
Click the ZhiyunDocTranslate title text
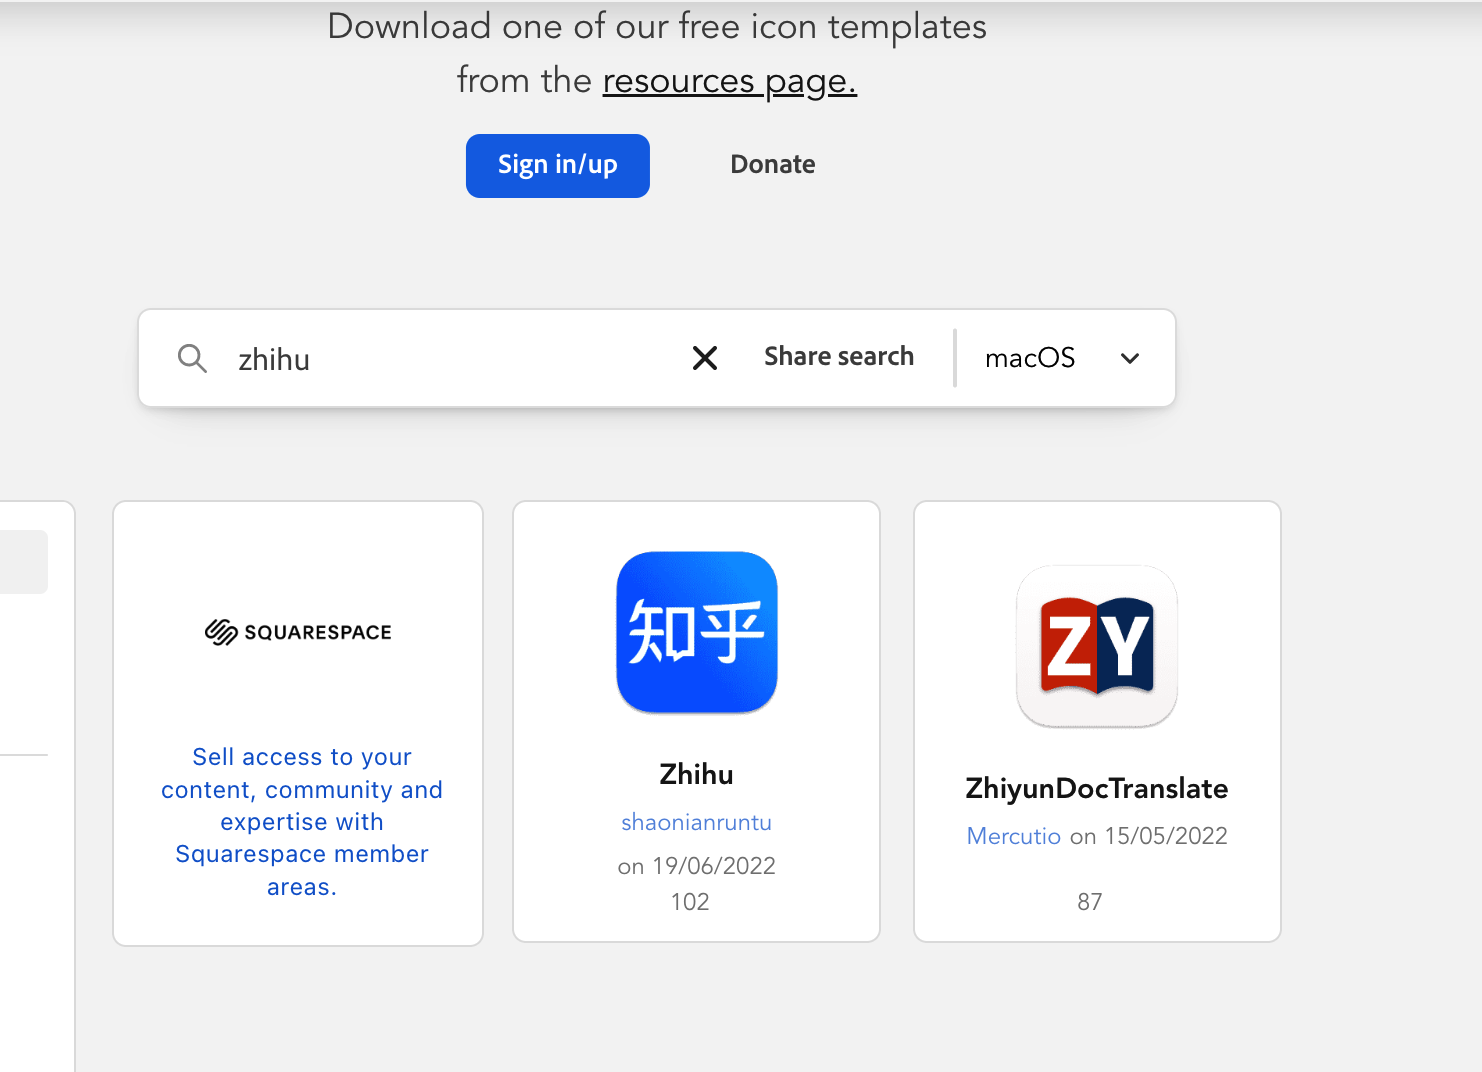[1097, 789]
